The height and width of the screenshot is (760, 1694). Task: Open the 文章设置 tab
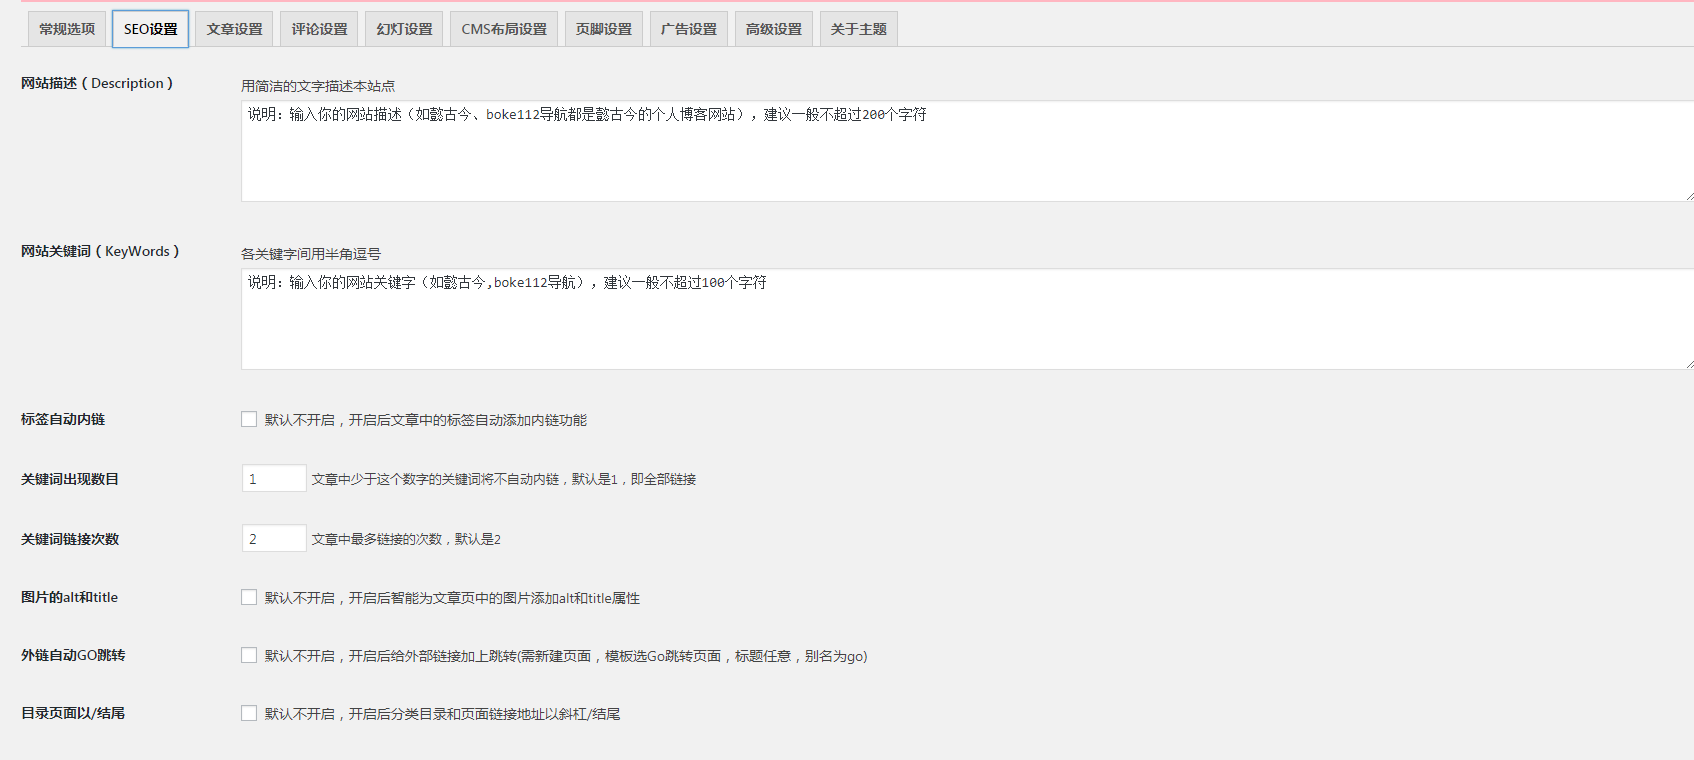click(235, 29)
